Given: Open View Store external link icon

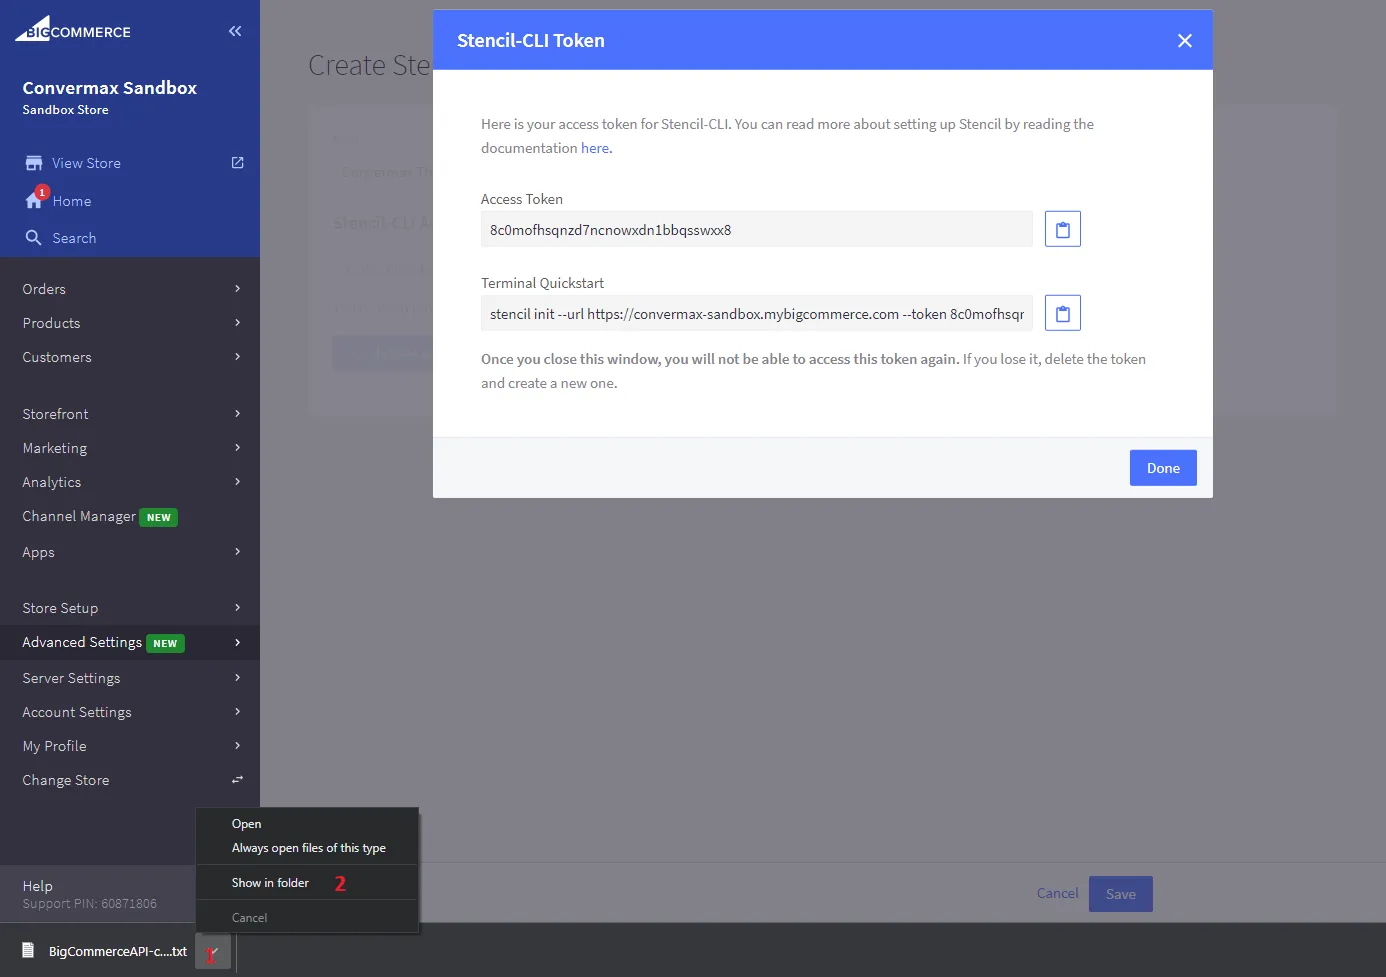Looking at the screenshot, I should tap(237, 163).
